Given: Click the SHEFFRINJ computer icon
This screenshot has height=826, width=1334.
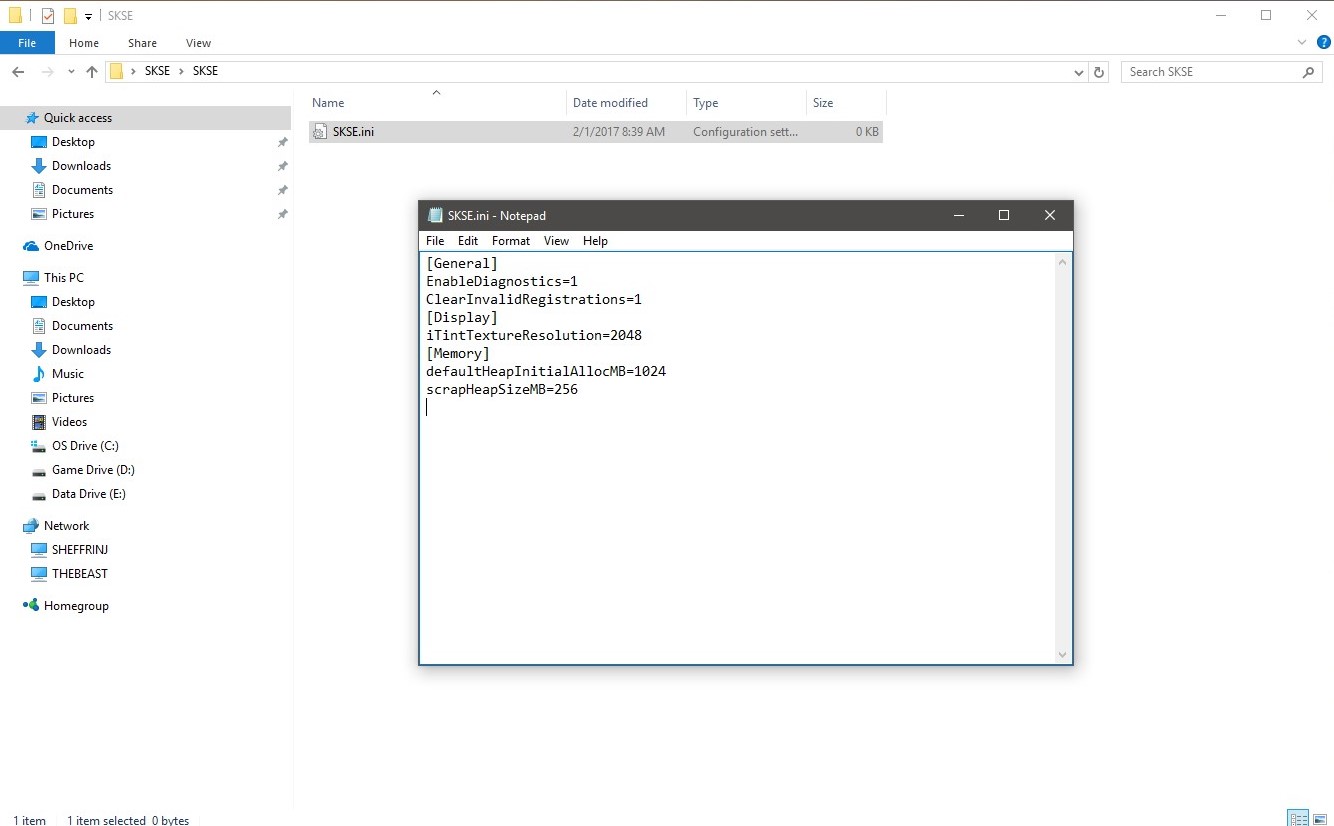Looking at the screenshot, I should tap(39, 550).
